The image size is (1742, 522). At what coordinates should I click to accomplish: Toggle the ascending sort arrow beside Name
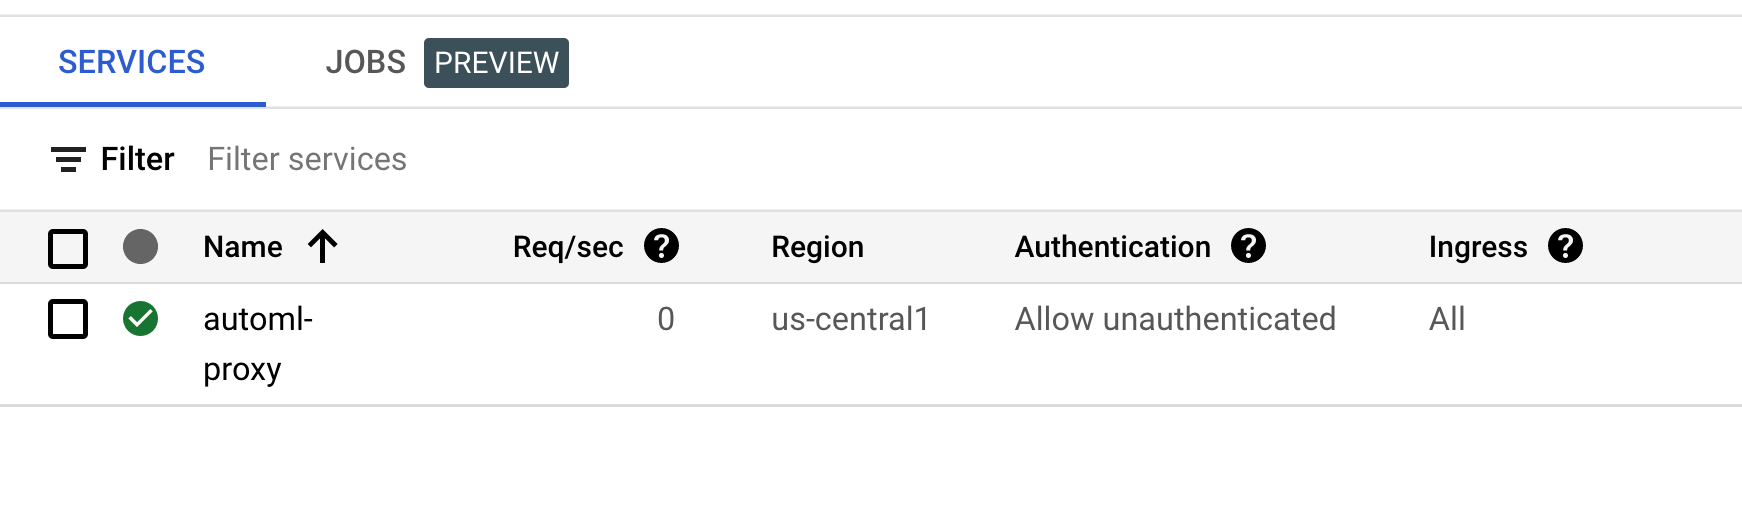pos(322,247)
